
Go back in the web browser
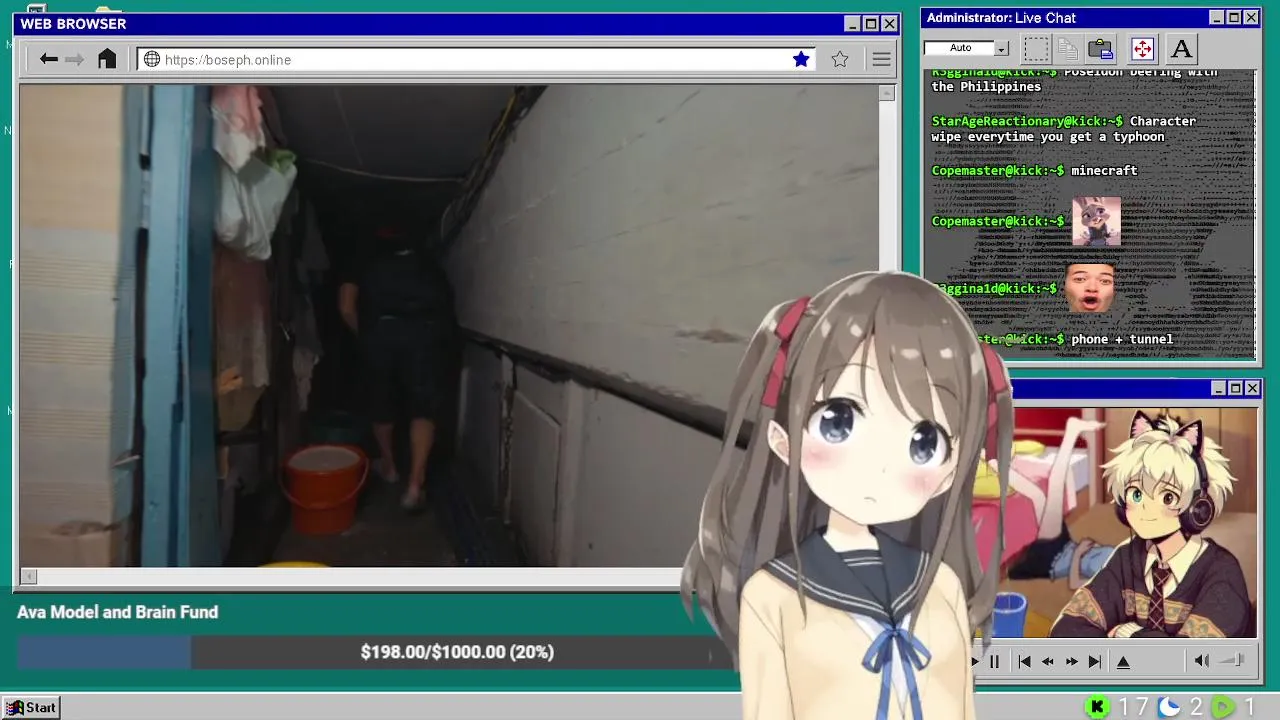[x=48, y=59]
